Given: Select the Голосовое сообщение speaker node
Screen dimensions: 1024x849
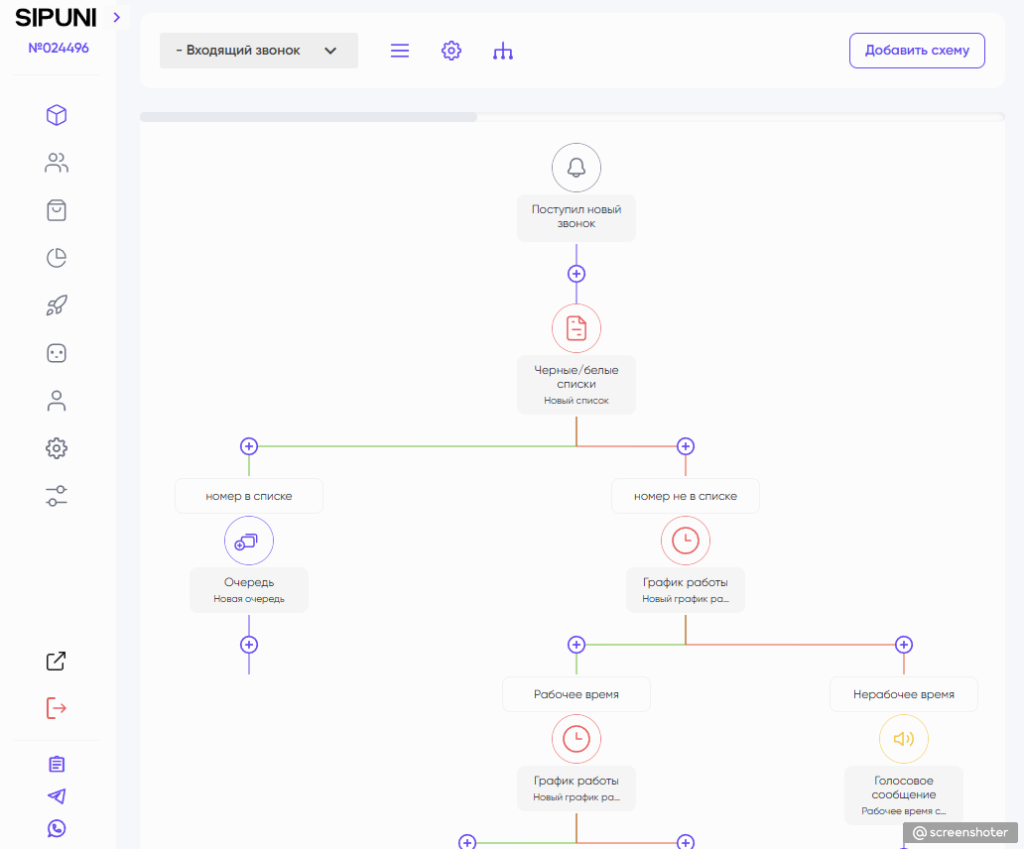Looking at the screenshot, I should [903, 739].
